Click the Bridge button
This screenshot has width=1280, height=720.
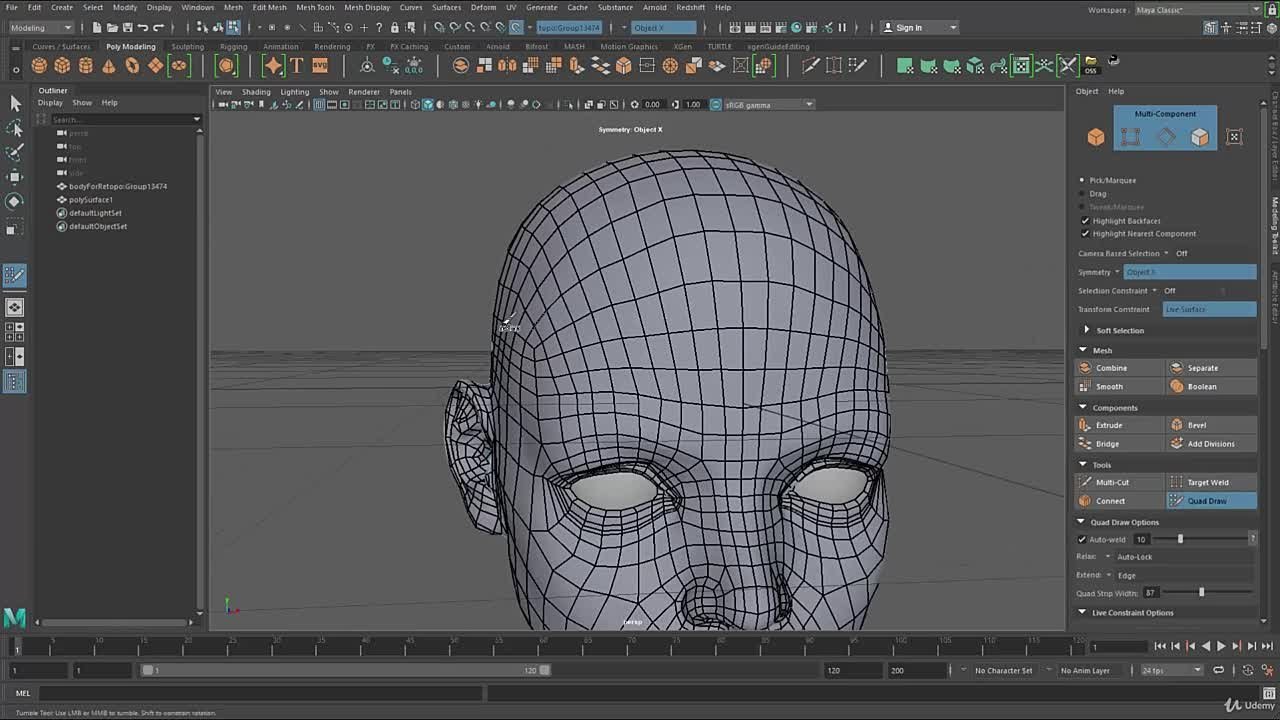pyautogui.click(x=1107, y=444)
